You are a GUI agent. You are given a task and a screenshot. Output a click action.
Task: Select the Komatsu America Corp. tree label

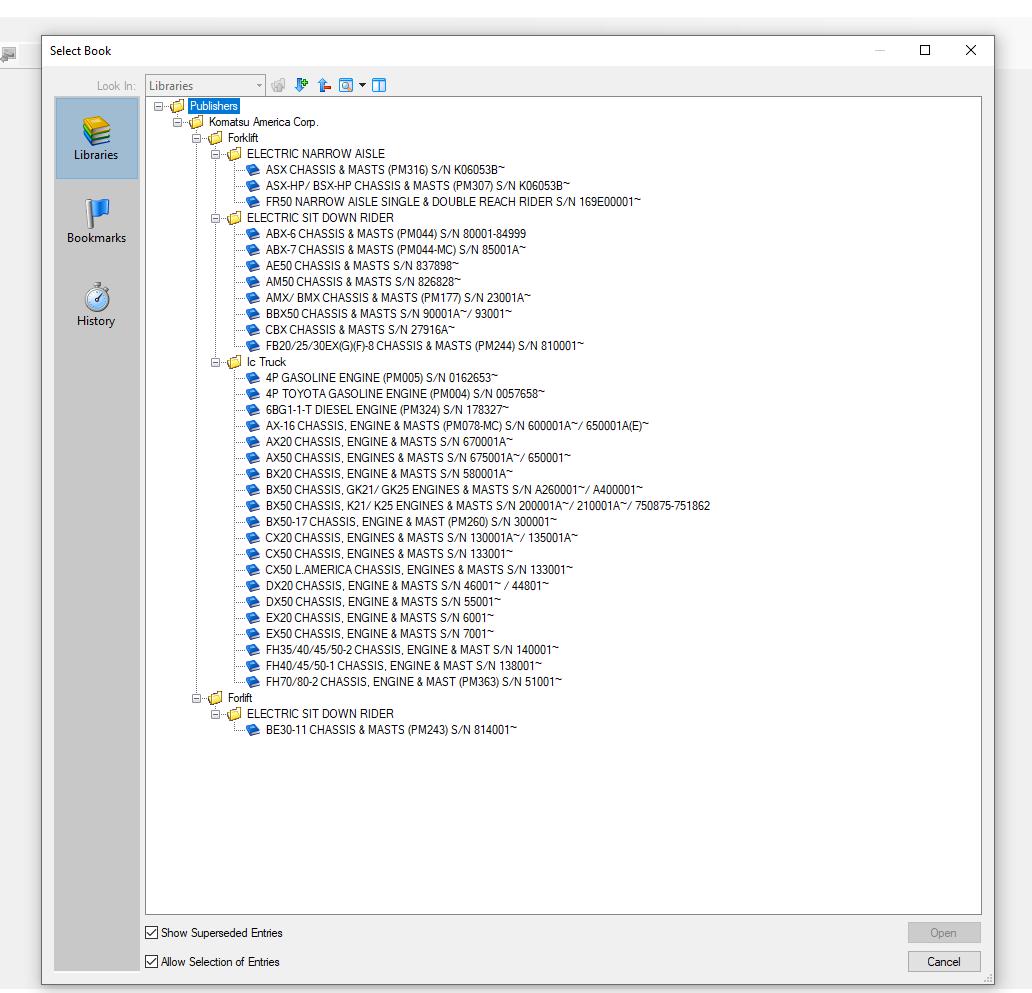[263, 122]
